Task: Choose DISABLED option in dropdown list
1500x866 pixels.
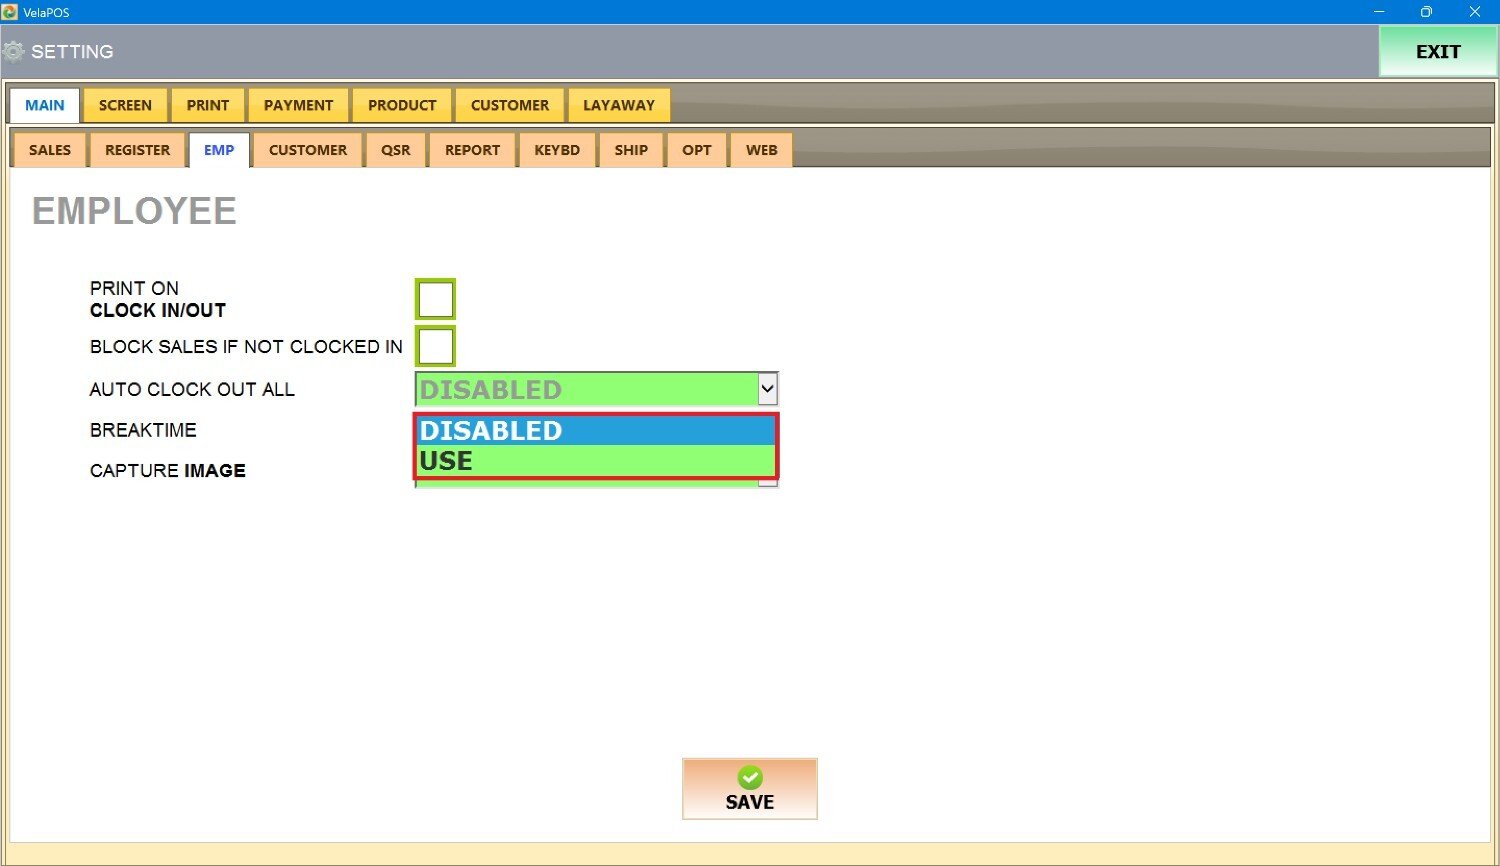Action: (x=595, y=431)
